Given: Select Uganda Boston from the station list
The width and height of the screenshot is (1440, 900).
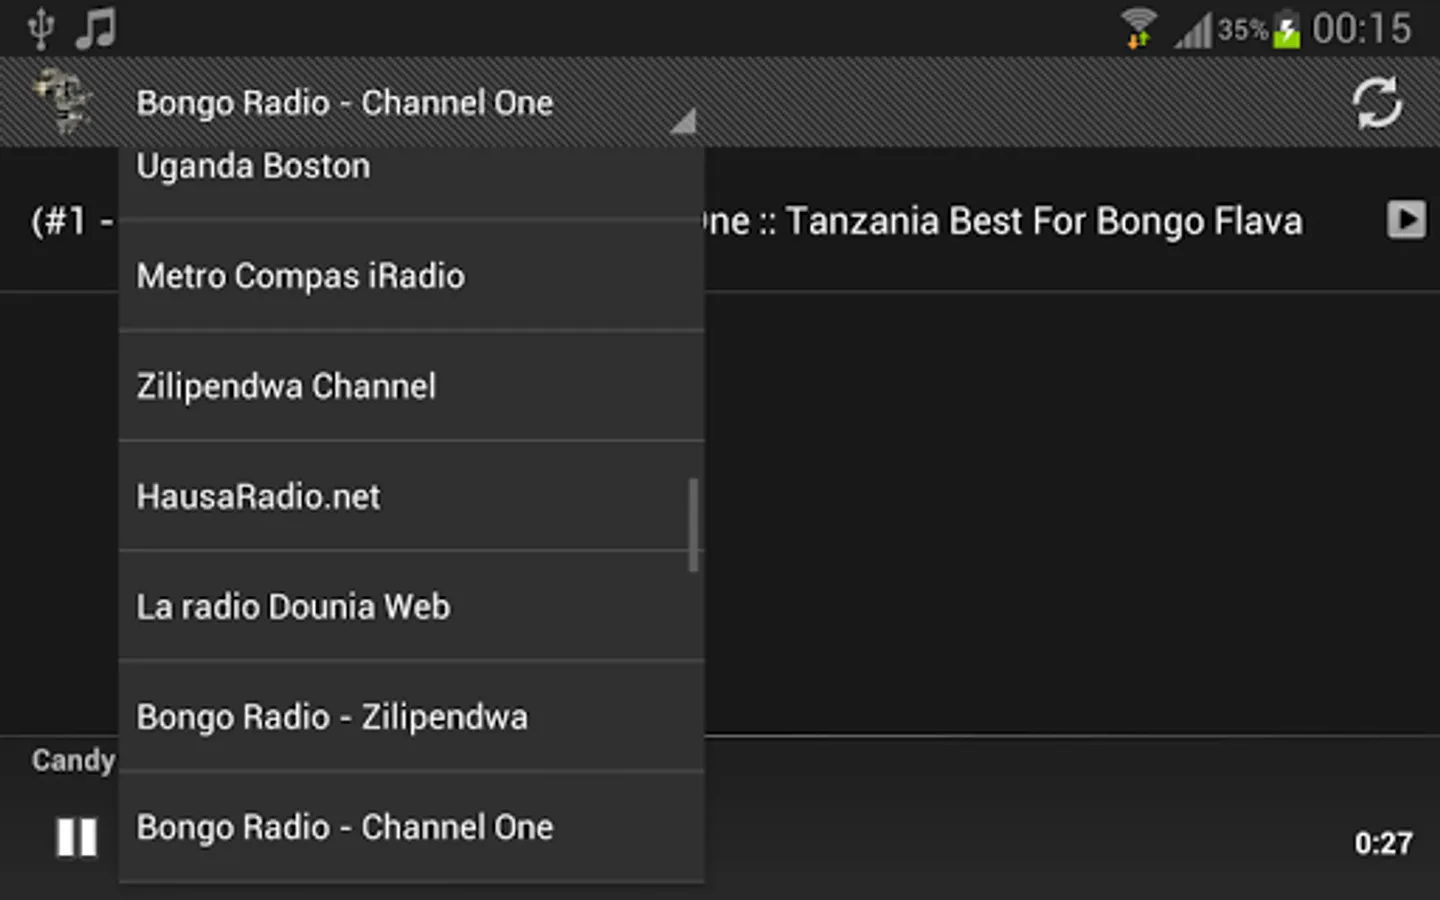Looking at the screenshot, I should click(x=411, y=183).
